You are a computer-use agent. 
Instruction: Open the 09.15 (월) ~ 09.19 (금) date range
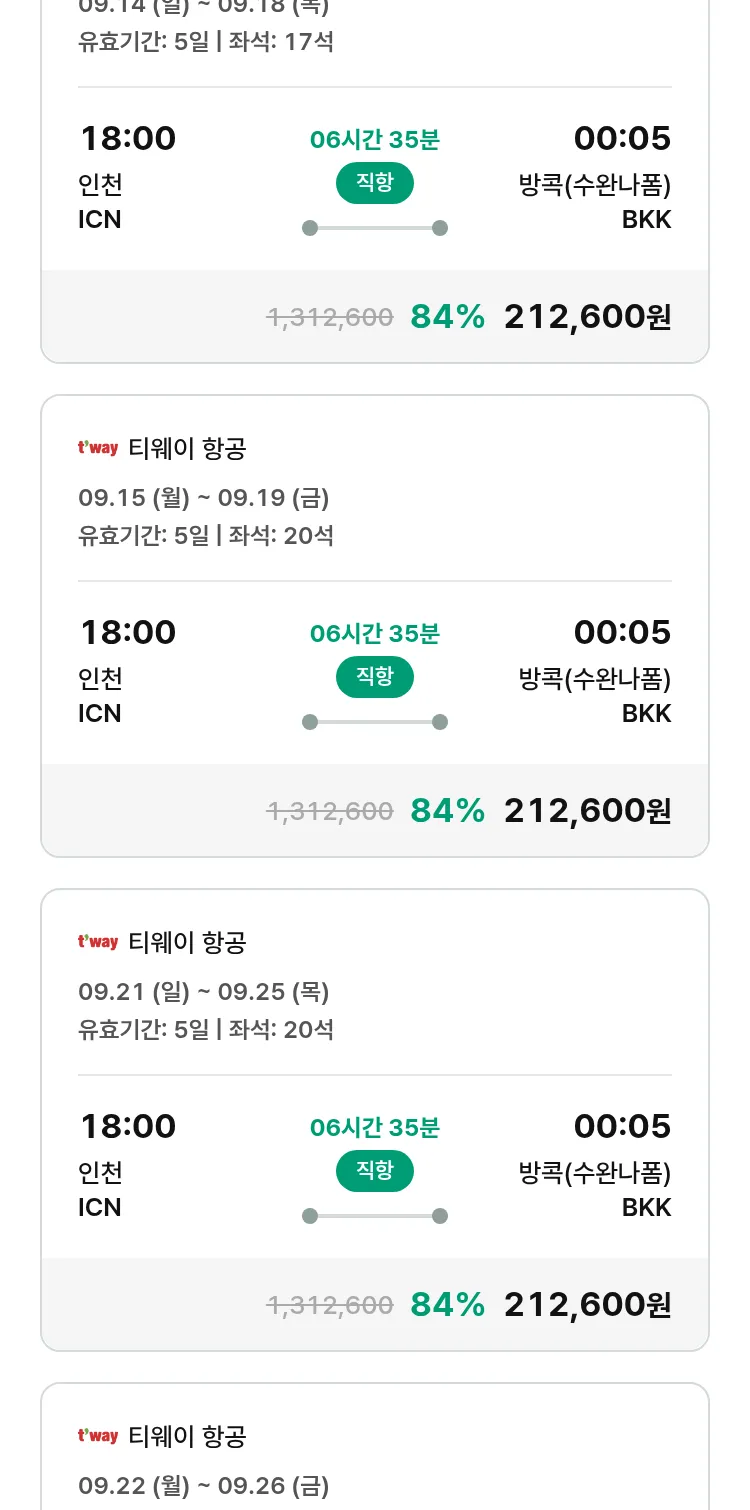pyautogui.click(x=204, y=498)
